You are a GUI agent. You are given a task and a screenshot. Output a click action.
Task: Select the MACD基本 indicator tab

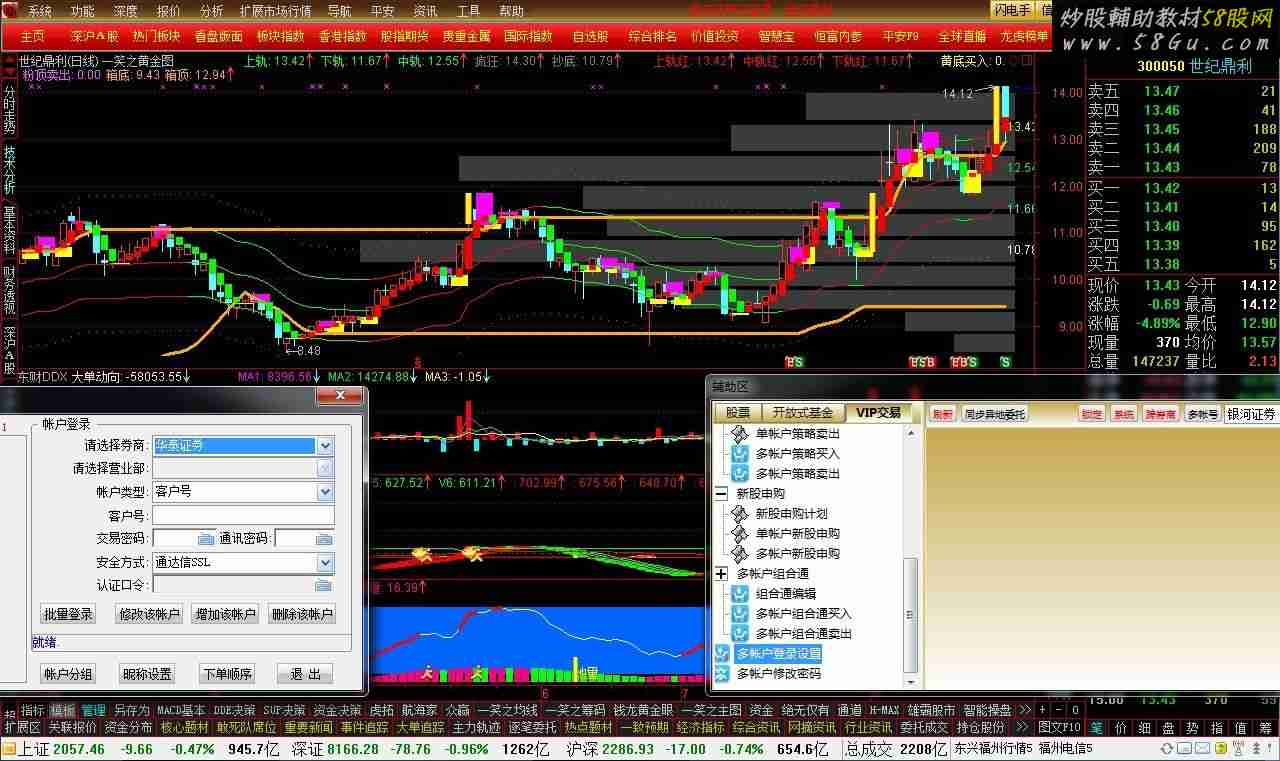[x=182, y=710]
